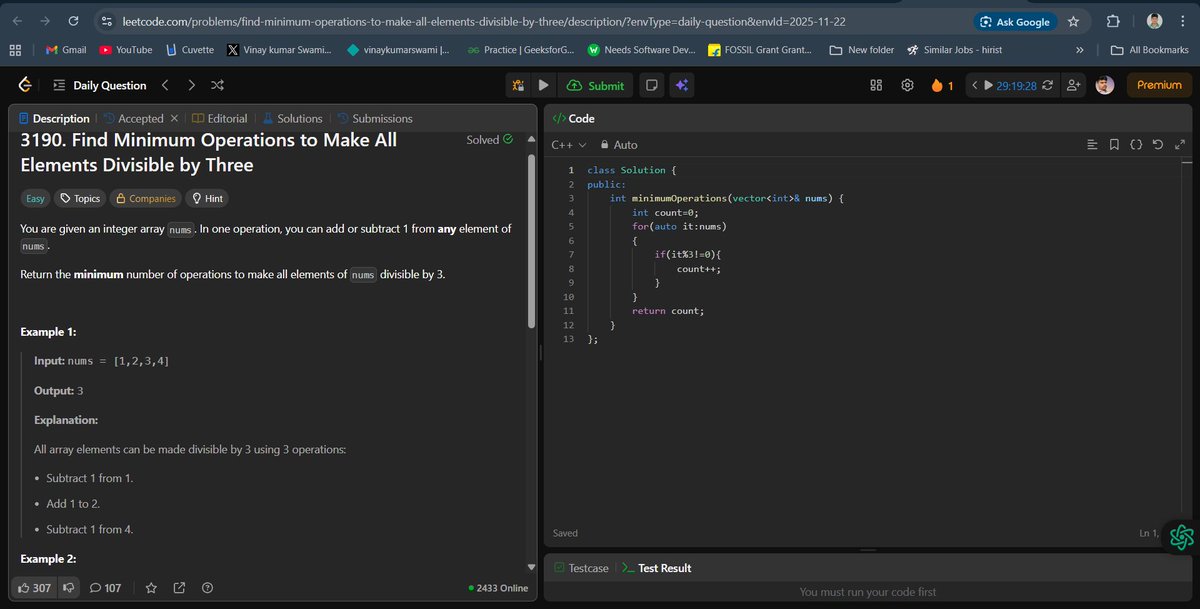This screenshot has width=1200, height=609.
Task: Click the share link icon
Action: click(179, 588)
